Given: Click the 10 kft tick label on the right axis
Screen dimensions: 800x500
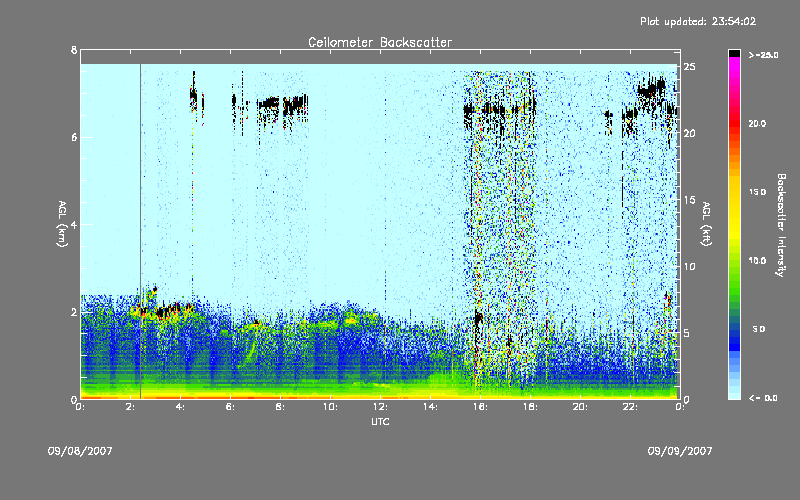Looking at the screenshot, I should click(690, 266).
